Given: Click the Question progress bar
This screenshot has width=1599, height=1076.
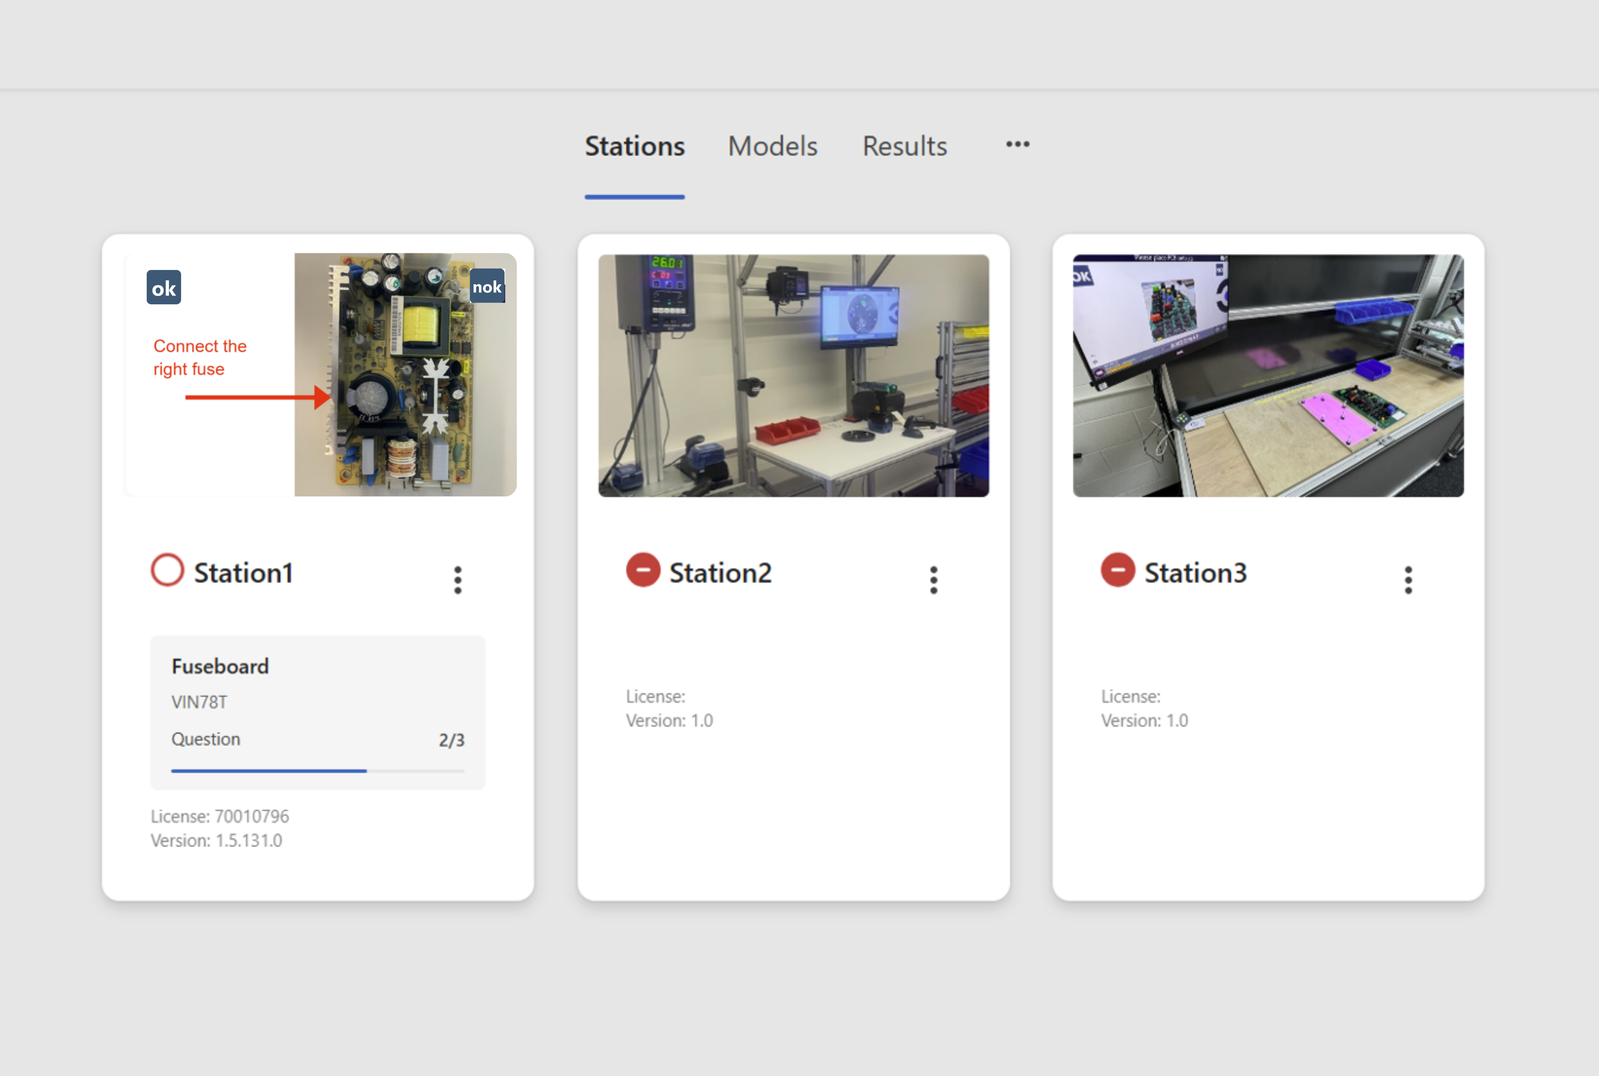Looking at the screenshot, I should (318, 771).
